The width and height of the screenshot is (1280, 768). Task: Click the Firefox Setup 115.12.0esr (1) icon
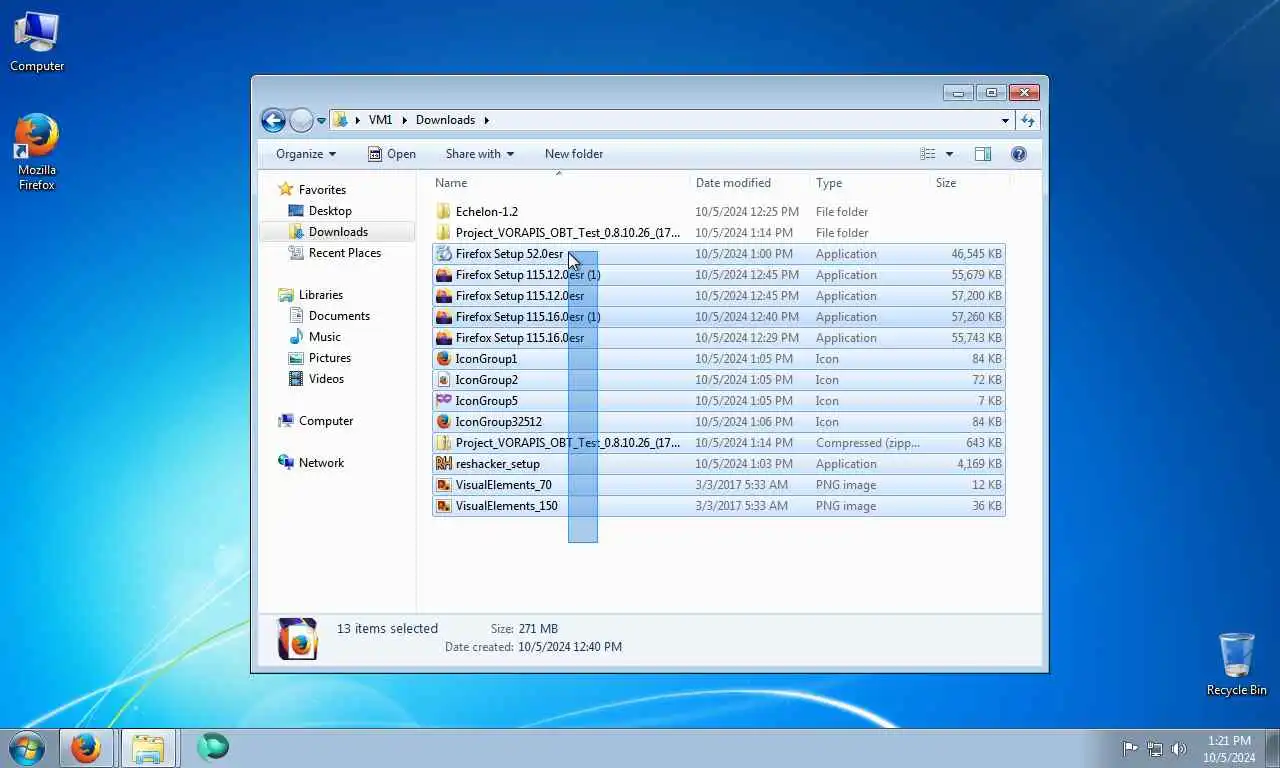(444, 275)
